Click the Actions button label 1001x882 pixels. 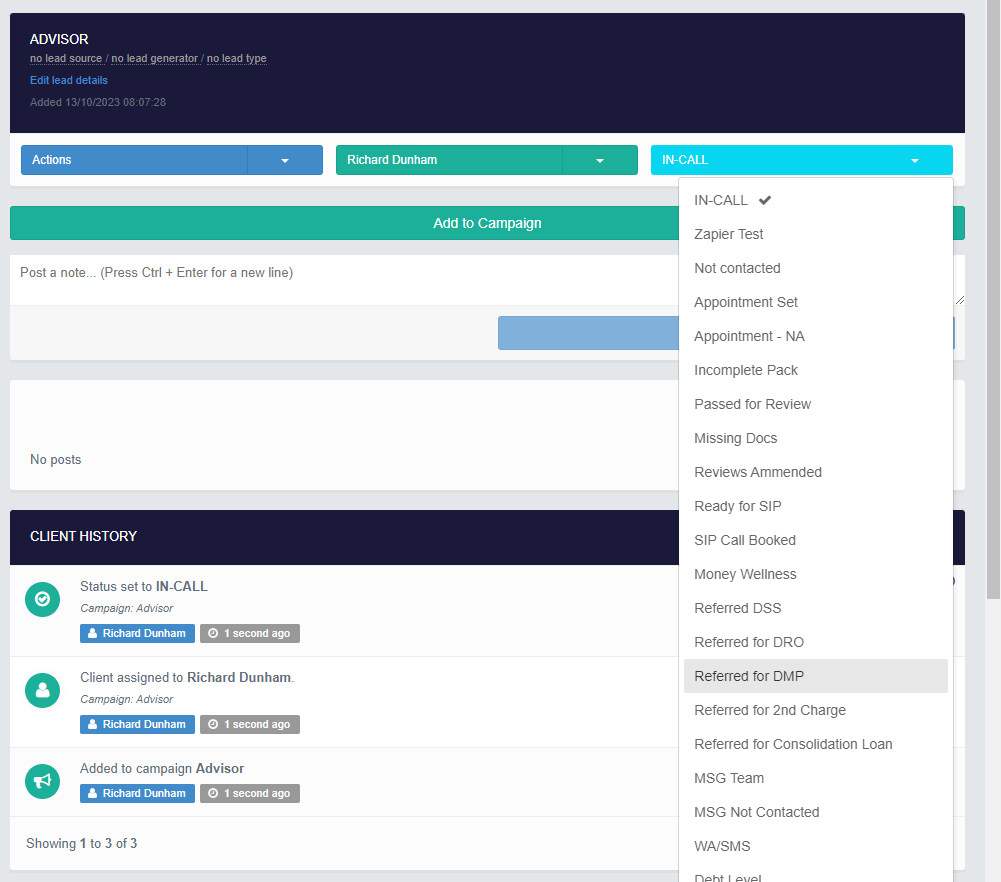[x=134, y=160]
